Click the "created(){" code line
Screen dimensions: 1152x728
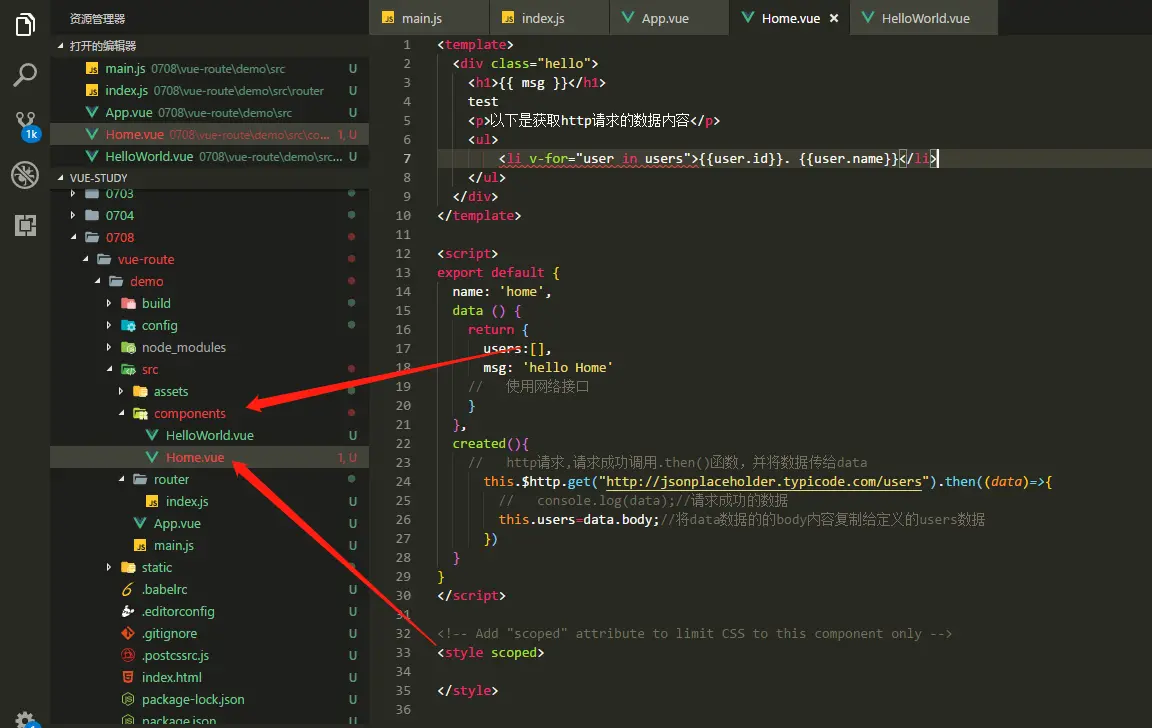[490, 444]
